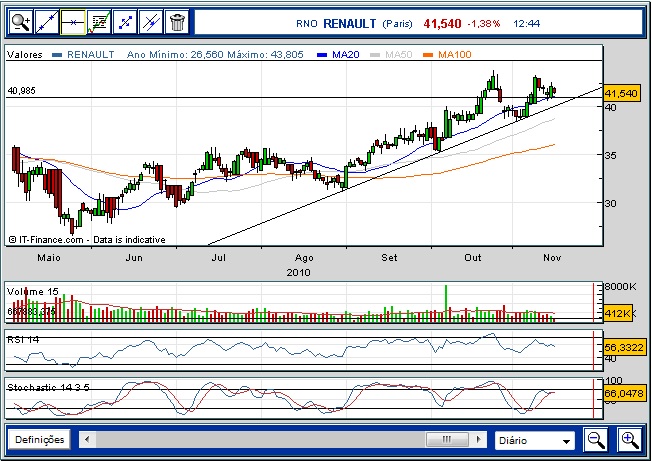Screen dimensions: 652x461
Task: Click the 'Volume 15' panel label
Action: 33,291
